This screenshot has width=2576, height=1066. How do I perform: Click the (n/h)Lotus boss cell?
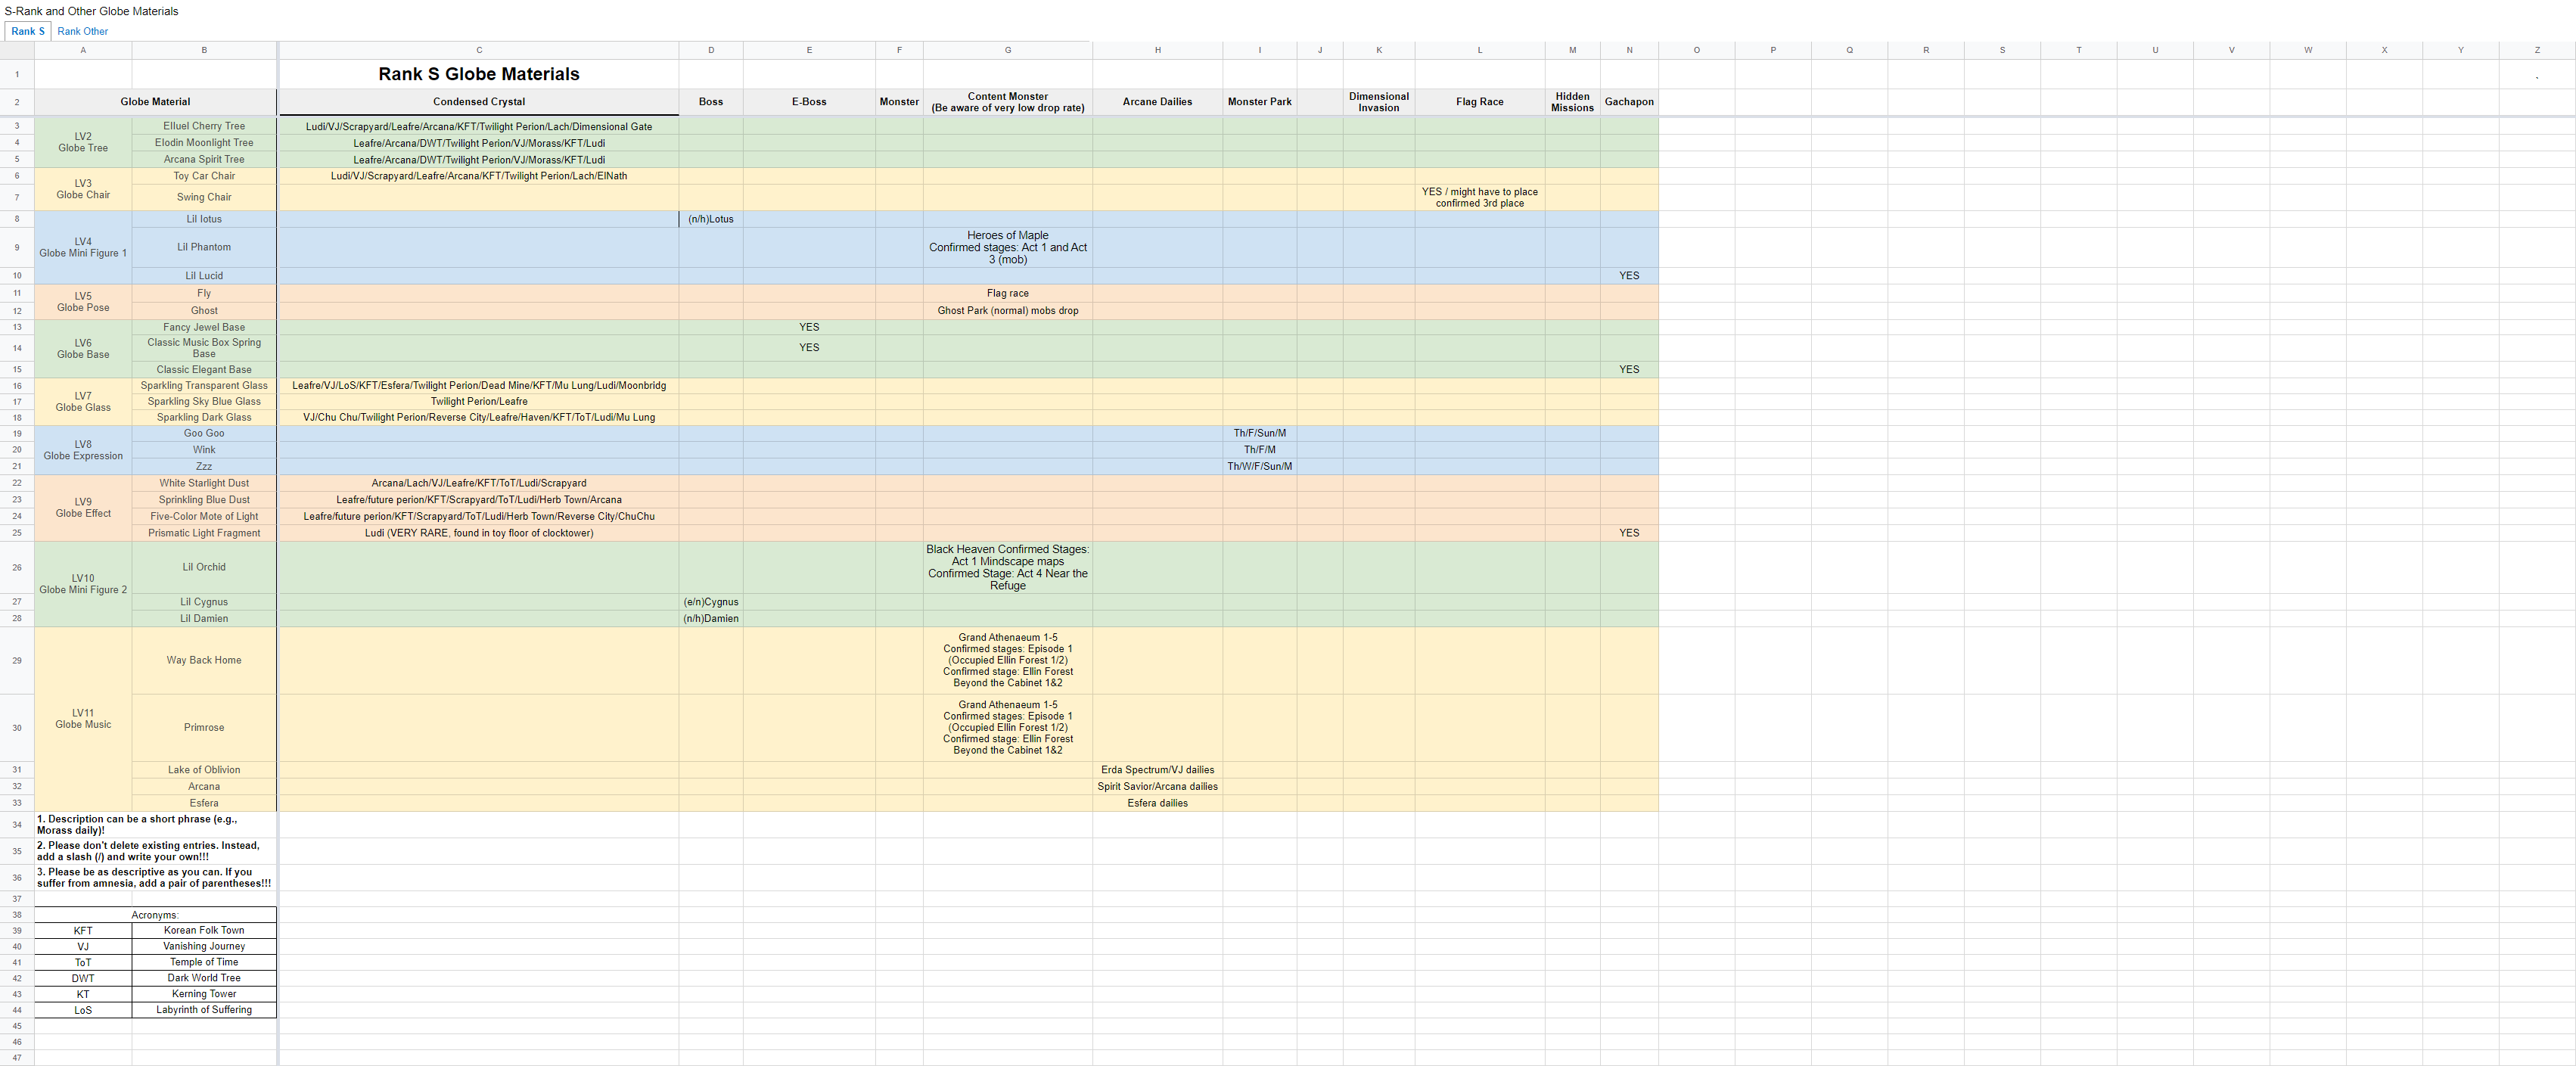[711, 218]
